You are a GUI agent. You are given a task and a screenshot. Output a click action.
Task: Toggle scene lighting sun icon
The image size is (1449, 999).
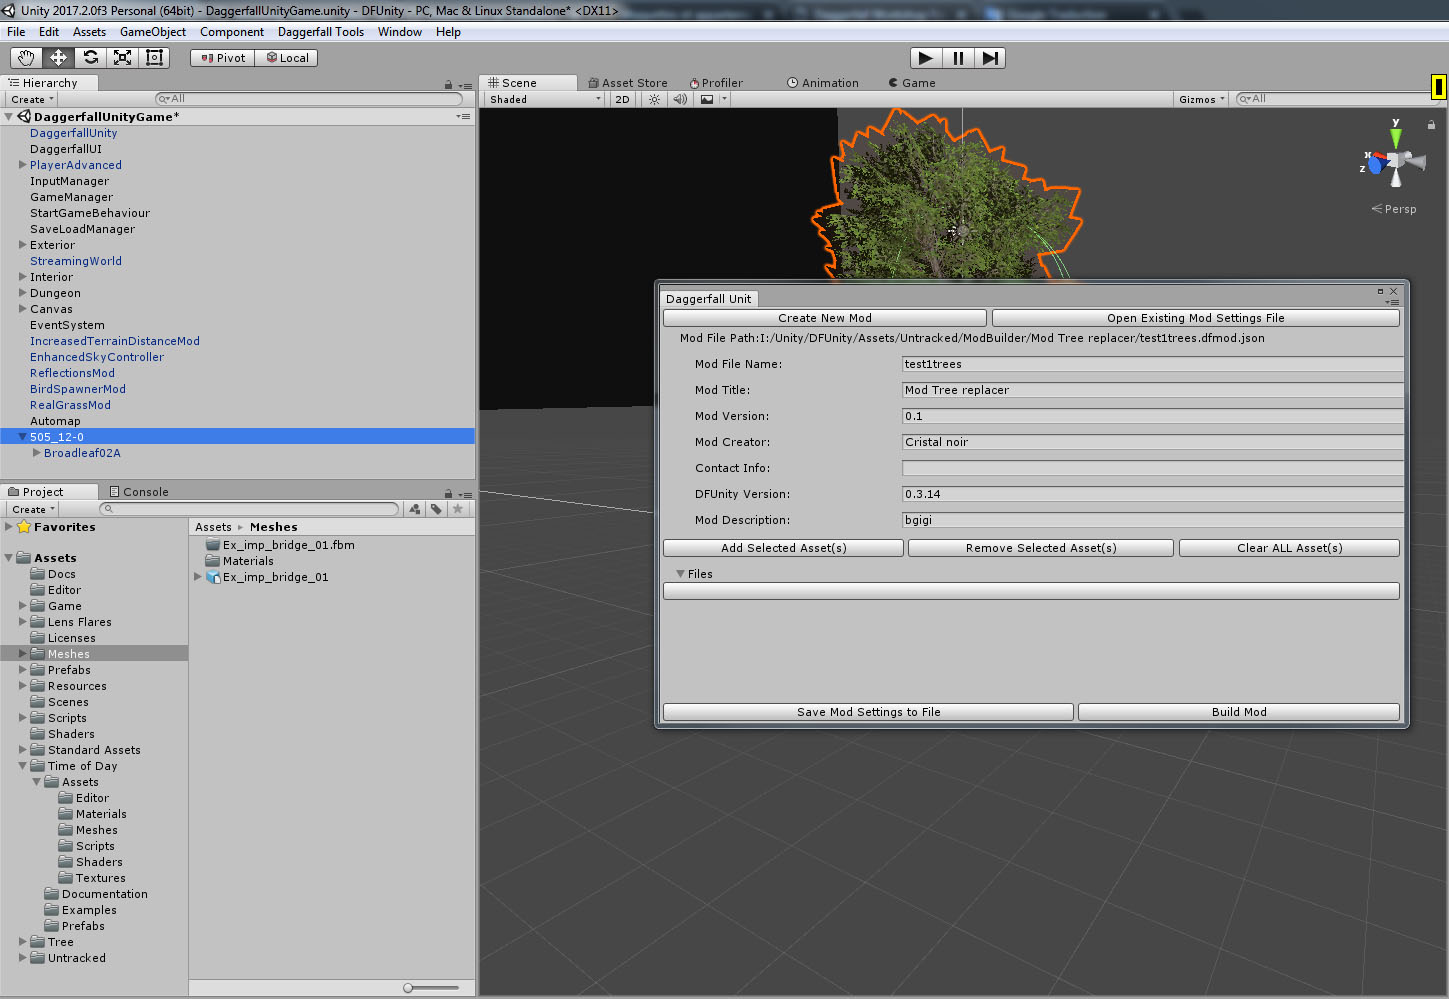click(x=654, y=99)
